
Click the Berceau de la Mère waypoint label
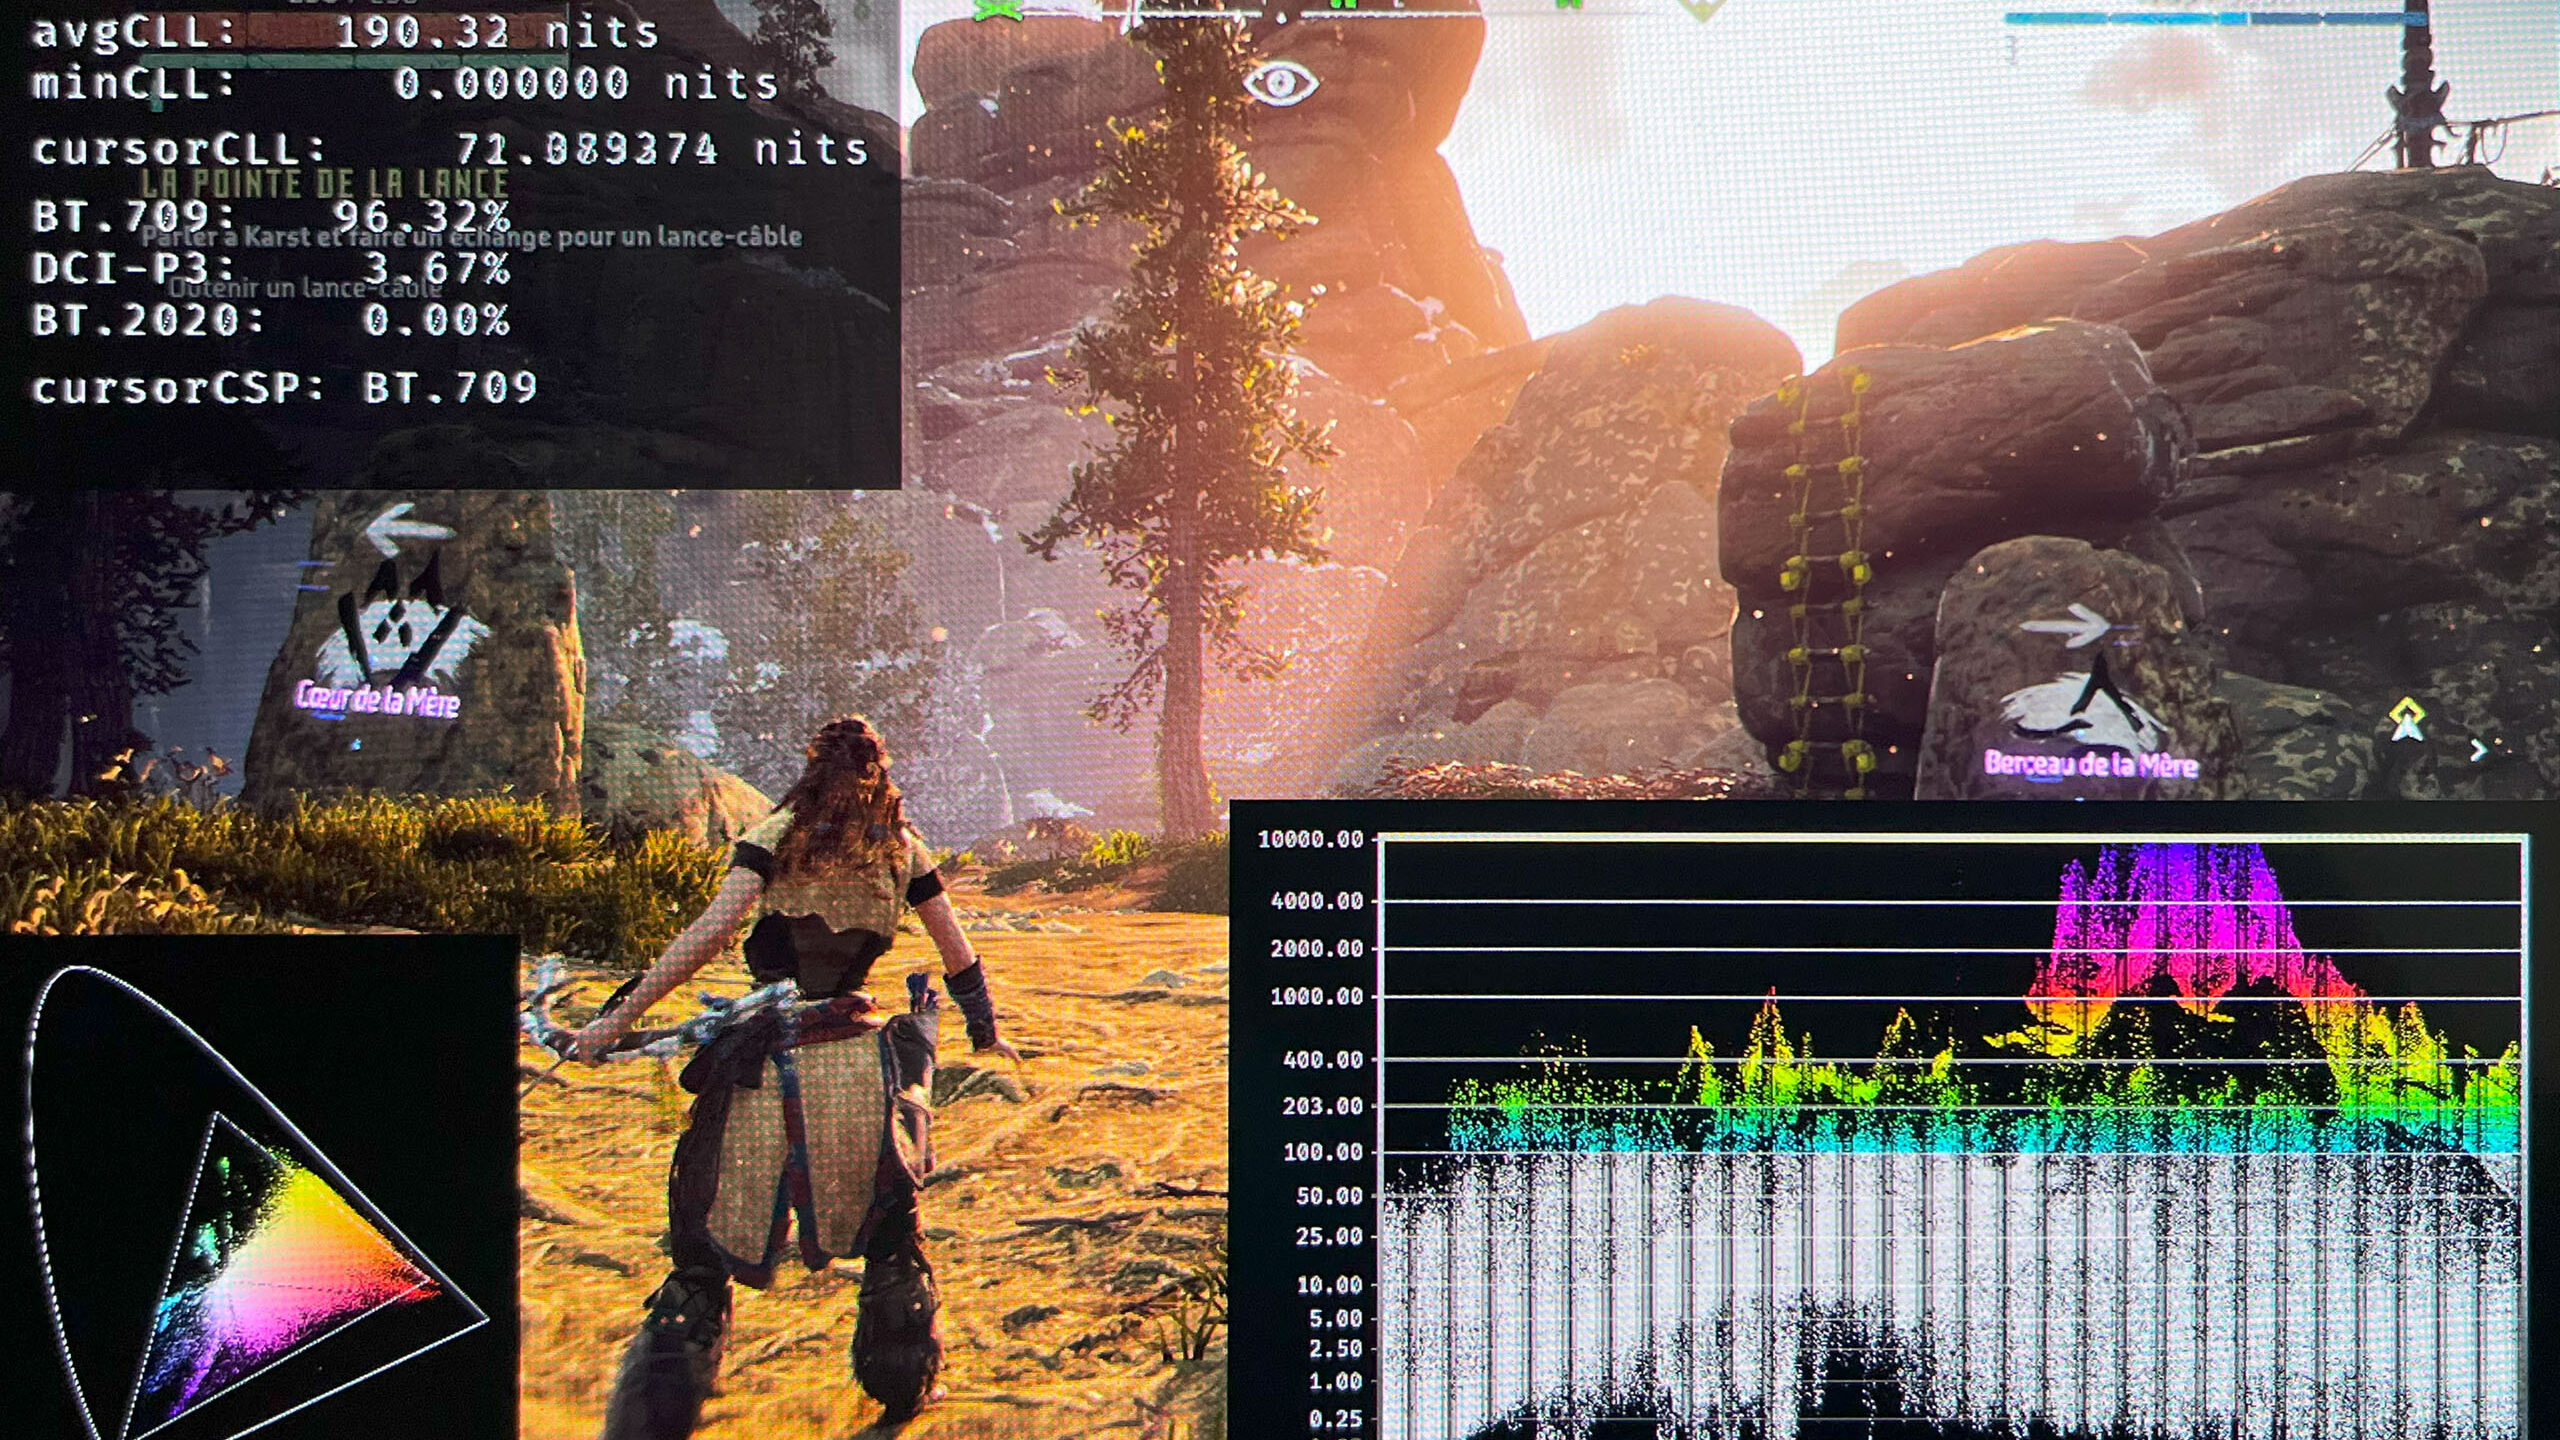(x=2091, y=764)
